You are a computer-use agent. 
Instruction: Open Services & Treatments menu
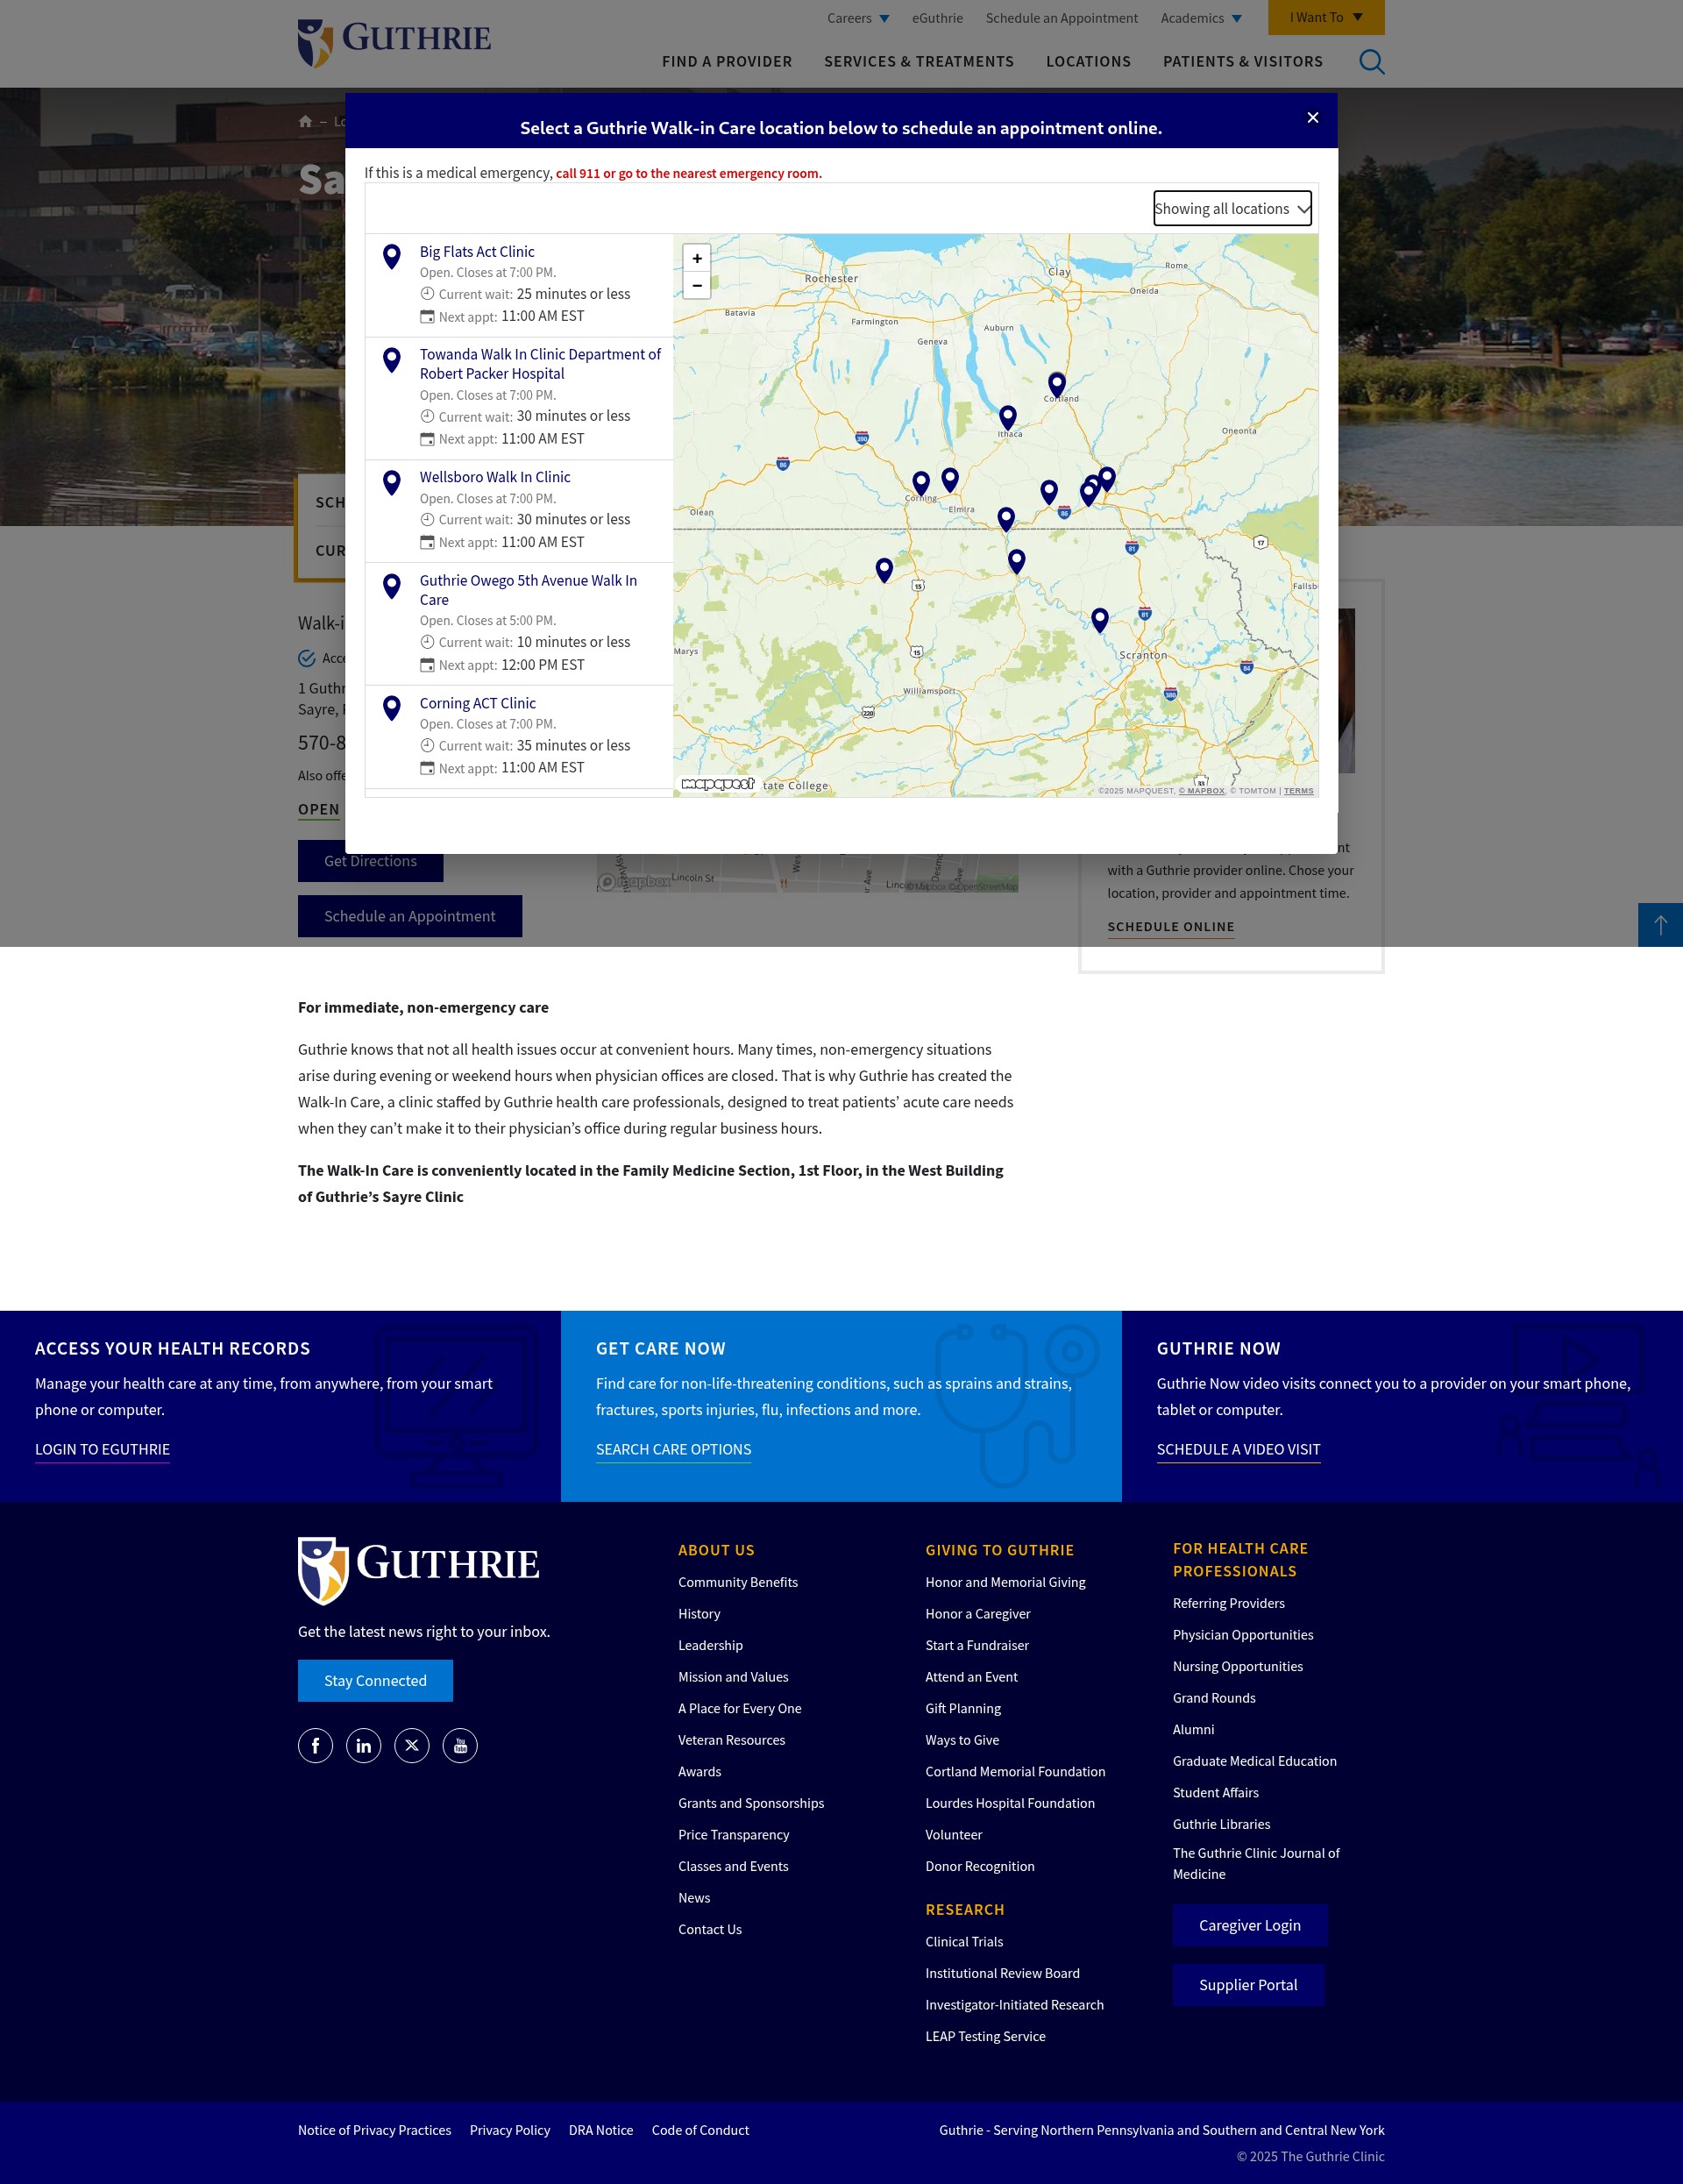918,62
